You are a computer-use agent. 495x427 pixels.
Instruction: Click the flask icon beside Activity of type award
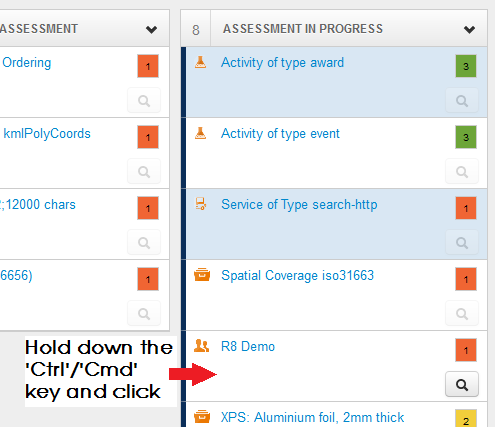(200, 62)
